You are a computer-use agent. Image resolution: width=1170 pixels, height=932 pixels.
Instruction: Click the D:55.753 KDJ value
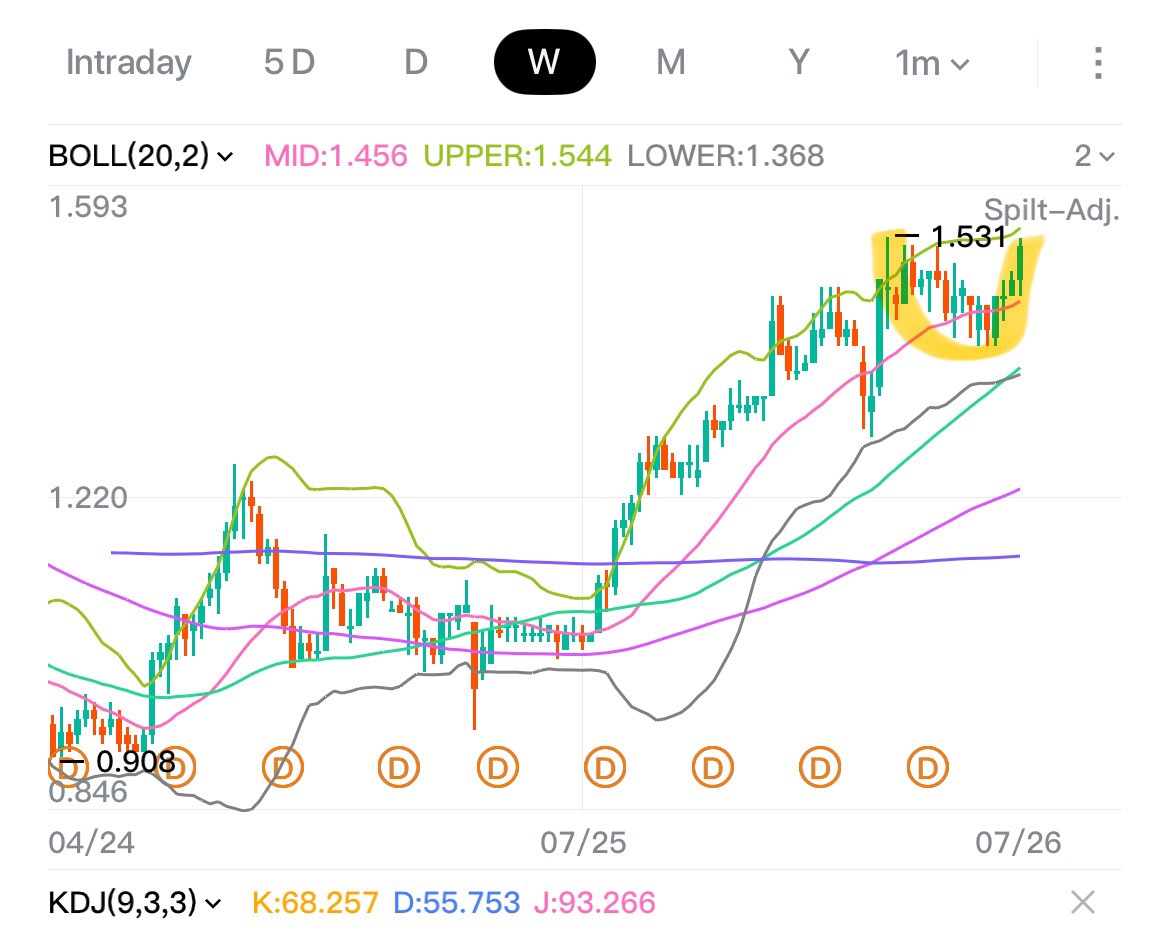click(x=456, y=903)
